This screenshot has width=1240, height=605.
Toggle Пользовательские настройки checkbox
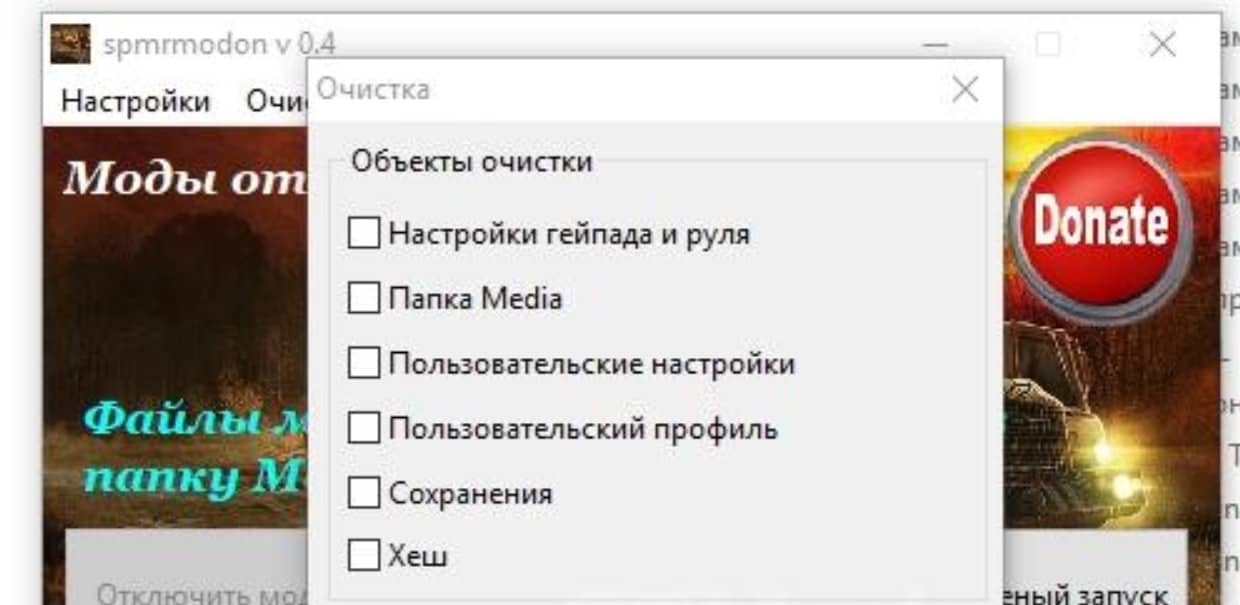tap(364, 363)
